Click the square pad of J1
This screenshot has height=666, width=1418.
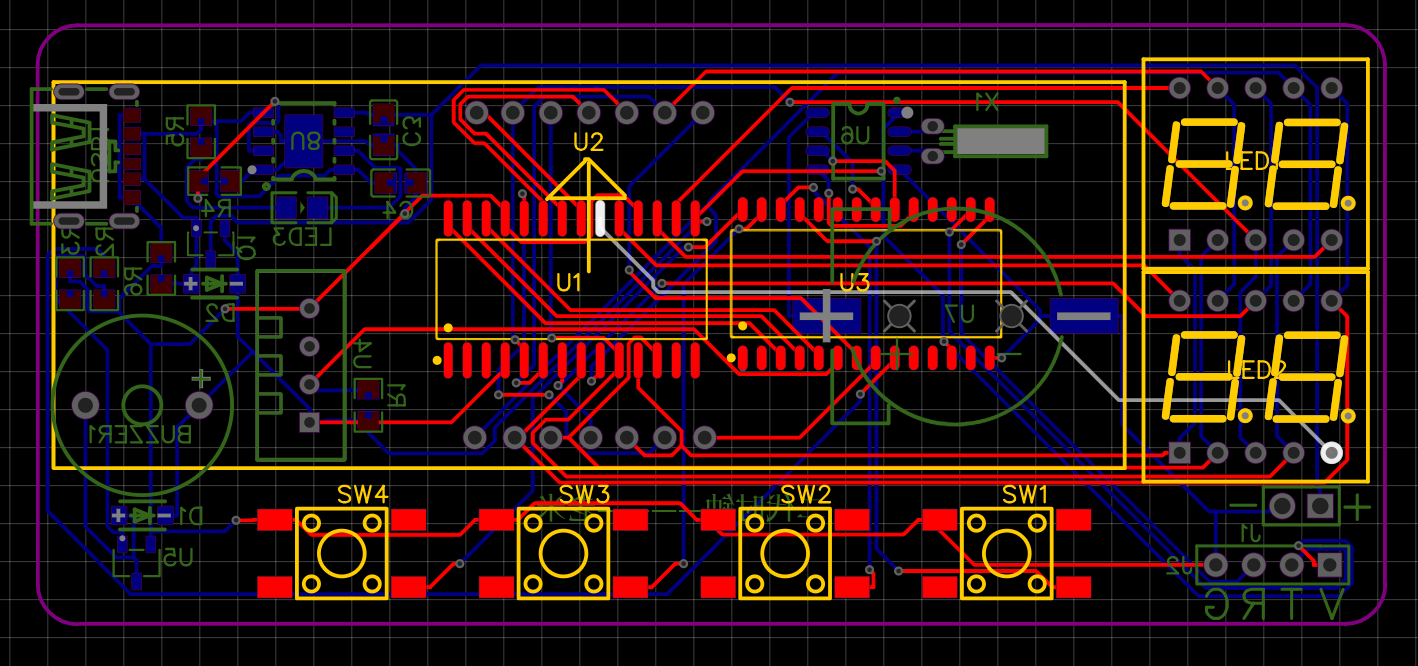pos(1321,505)
